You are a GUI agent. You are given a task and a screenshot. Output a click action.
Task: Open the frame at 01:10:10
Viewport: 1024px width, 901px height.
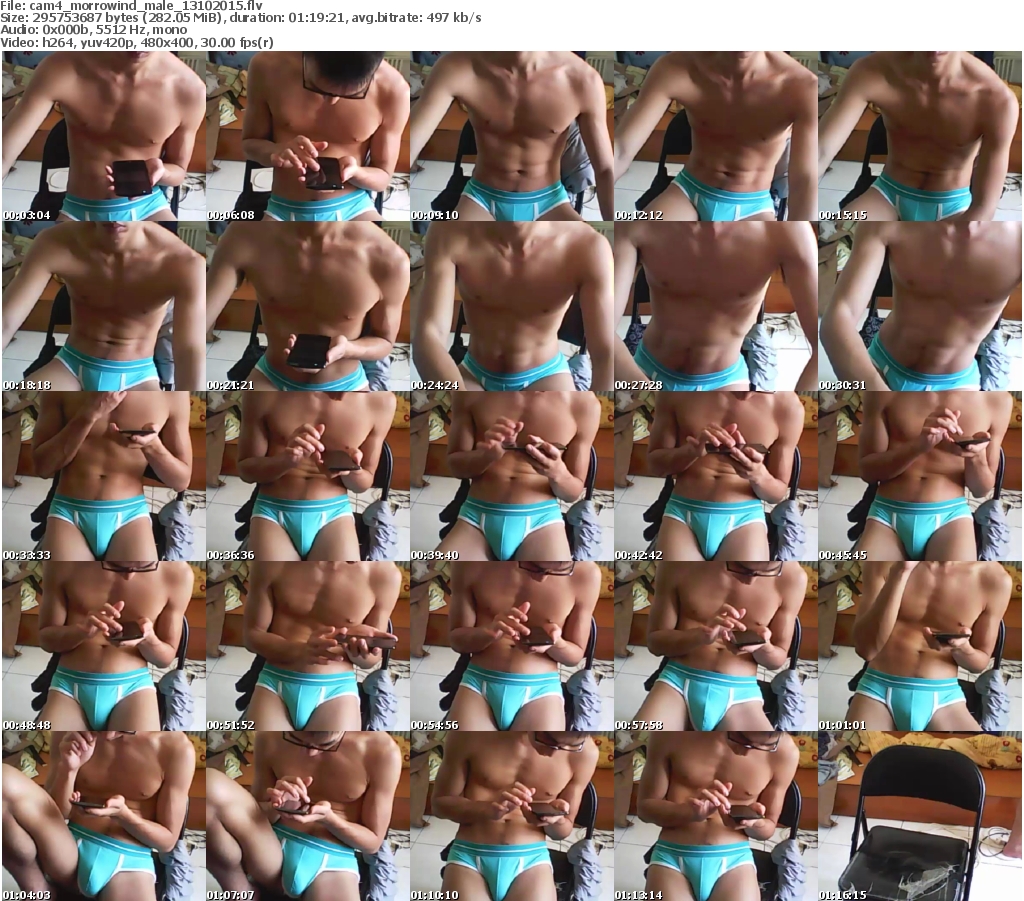(511, 816)
